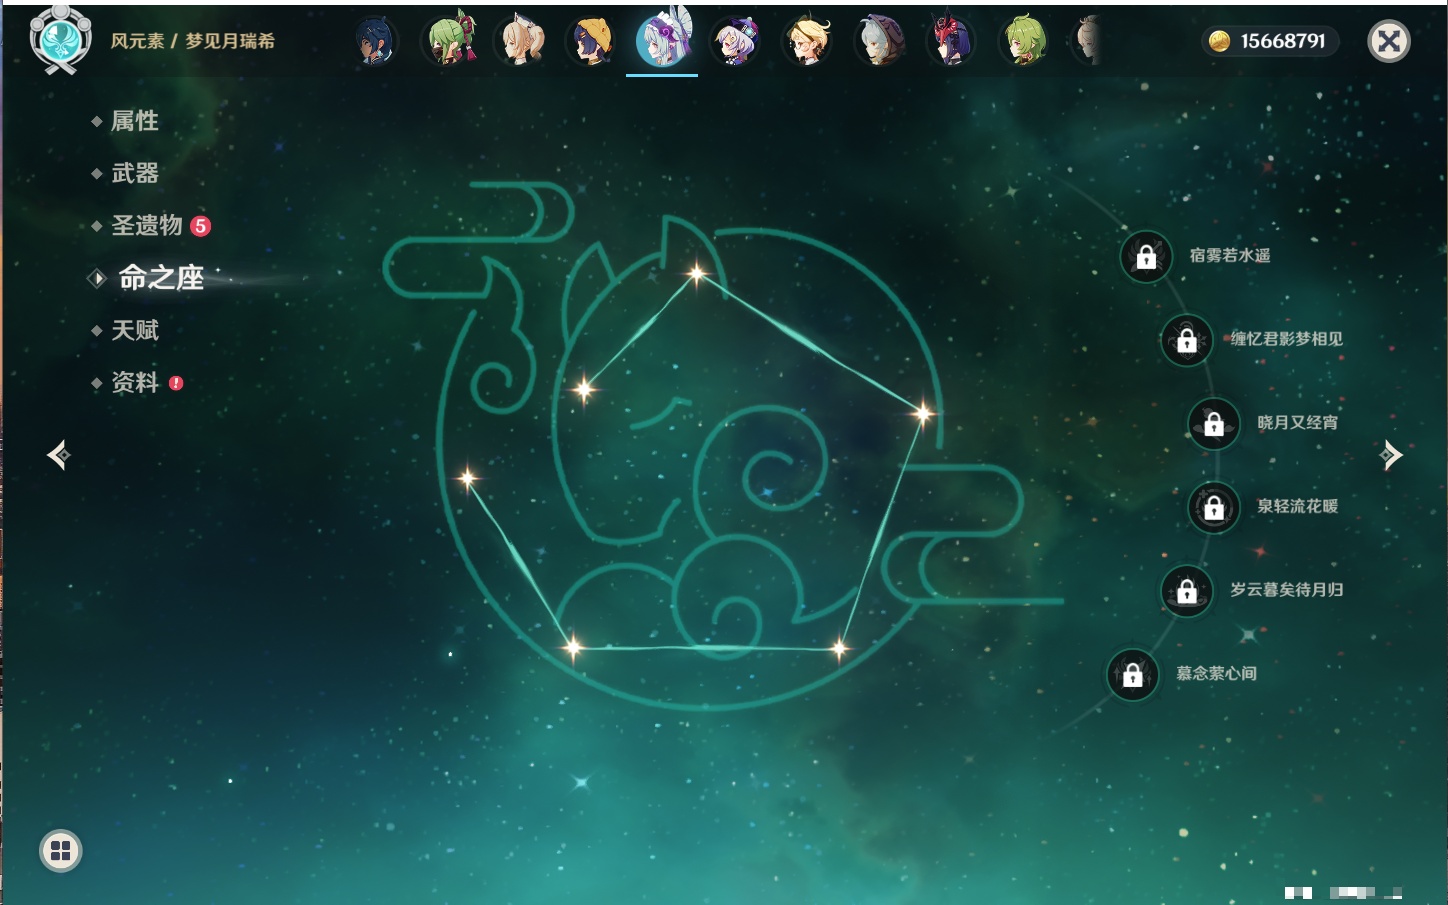Screen dimensions: 1448x905
Task: Open the 资料 profile menu
Action: point(134,382)
